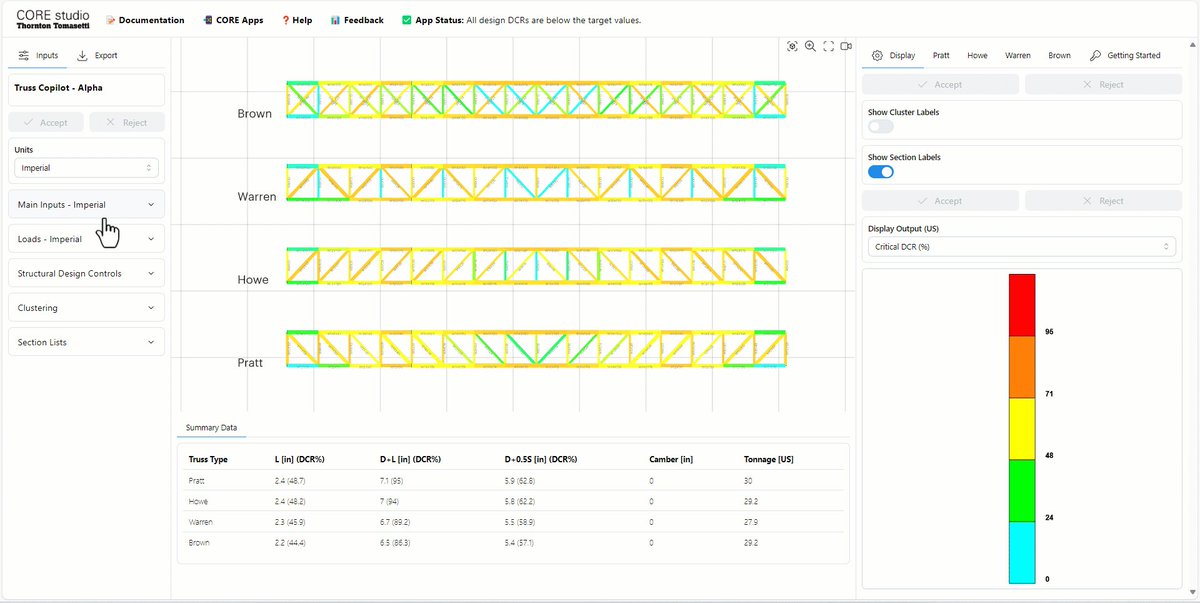Click the focus/recenter view icon
This screenshot has height=603, width=1200.
click(x=792, y=46)
